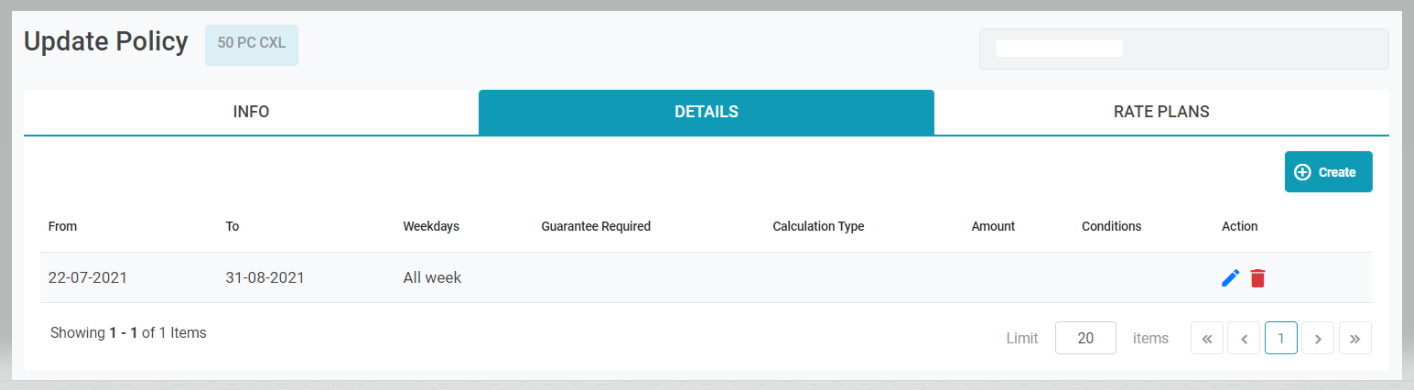Click the field at top right of the header
The image size is (1414, 390).
[1184, 49]
